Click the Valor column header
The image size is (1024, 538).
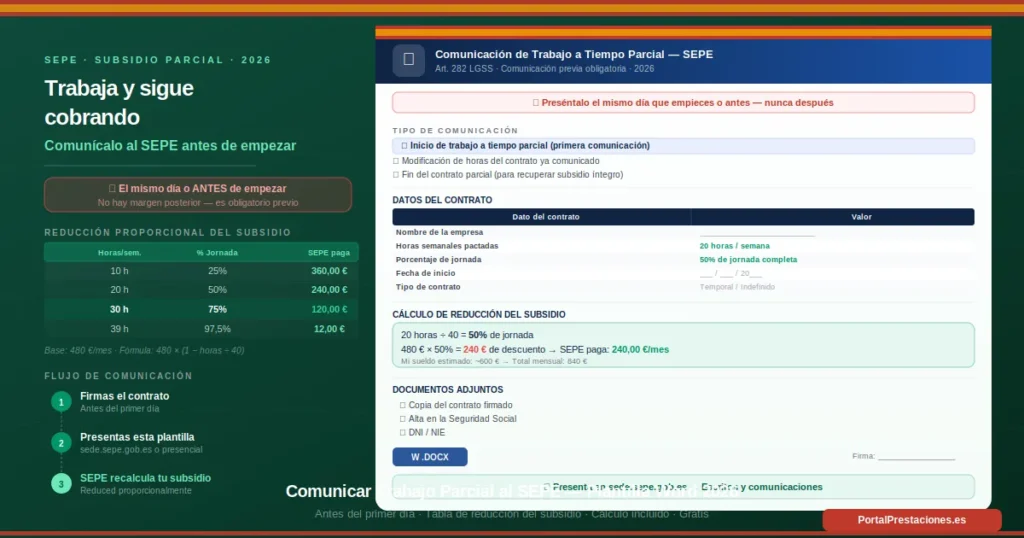[x=861, y=217]
